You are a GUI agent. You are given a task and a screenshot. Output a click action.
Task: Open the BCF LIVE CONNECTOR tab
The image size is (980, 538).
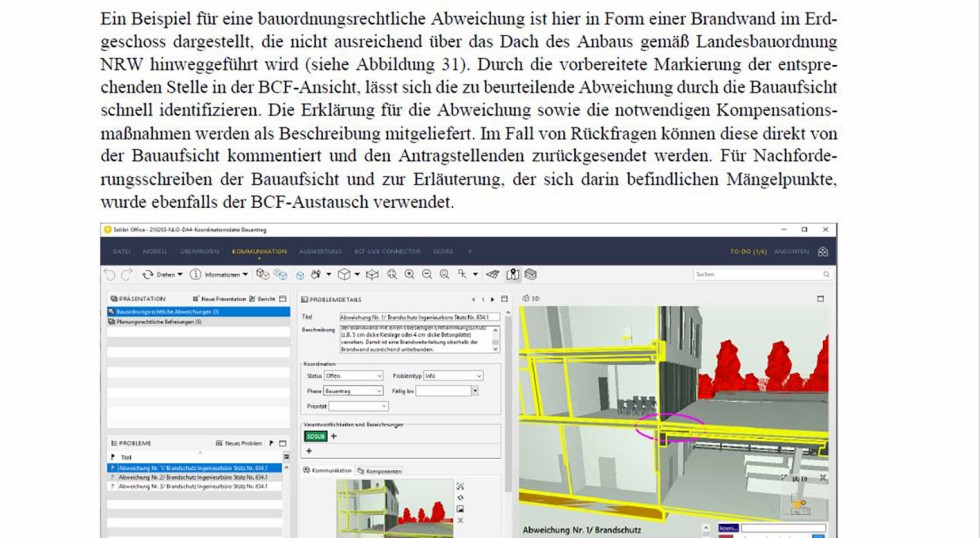coord(385,252)
